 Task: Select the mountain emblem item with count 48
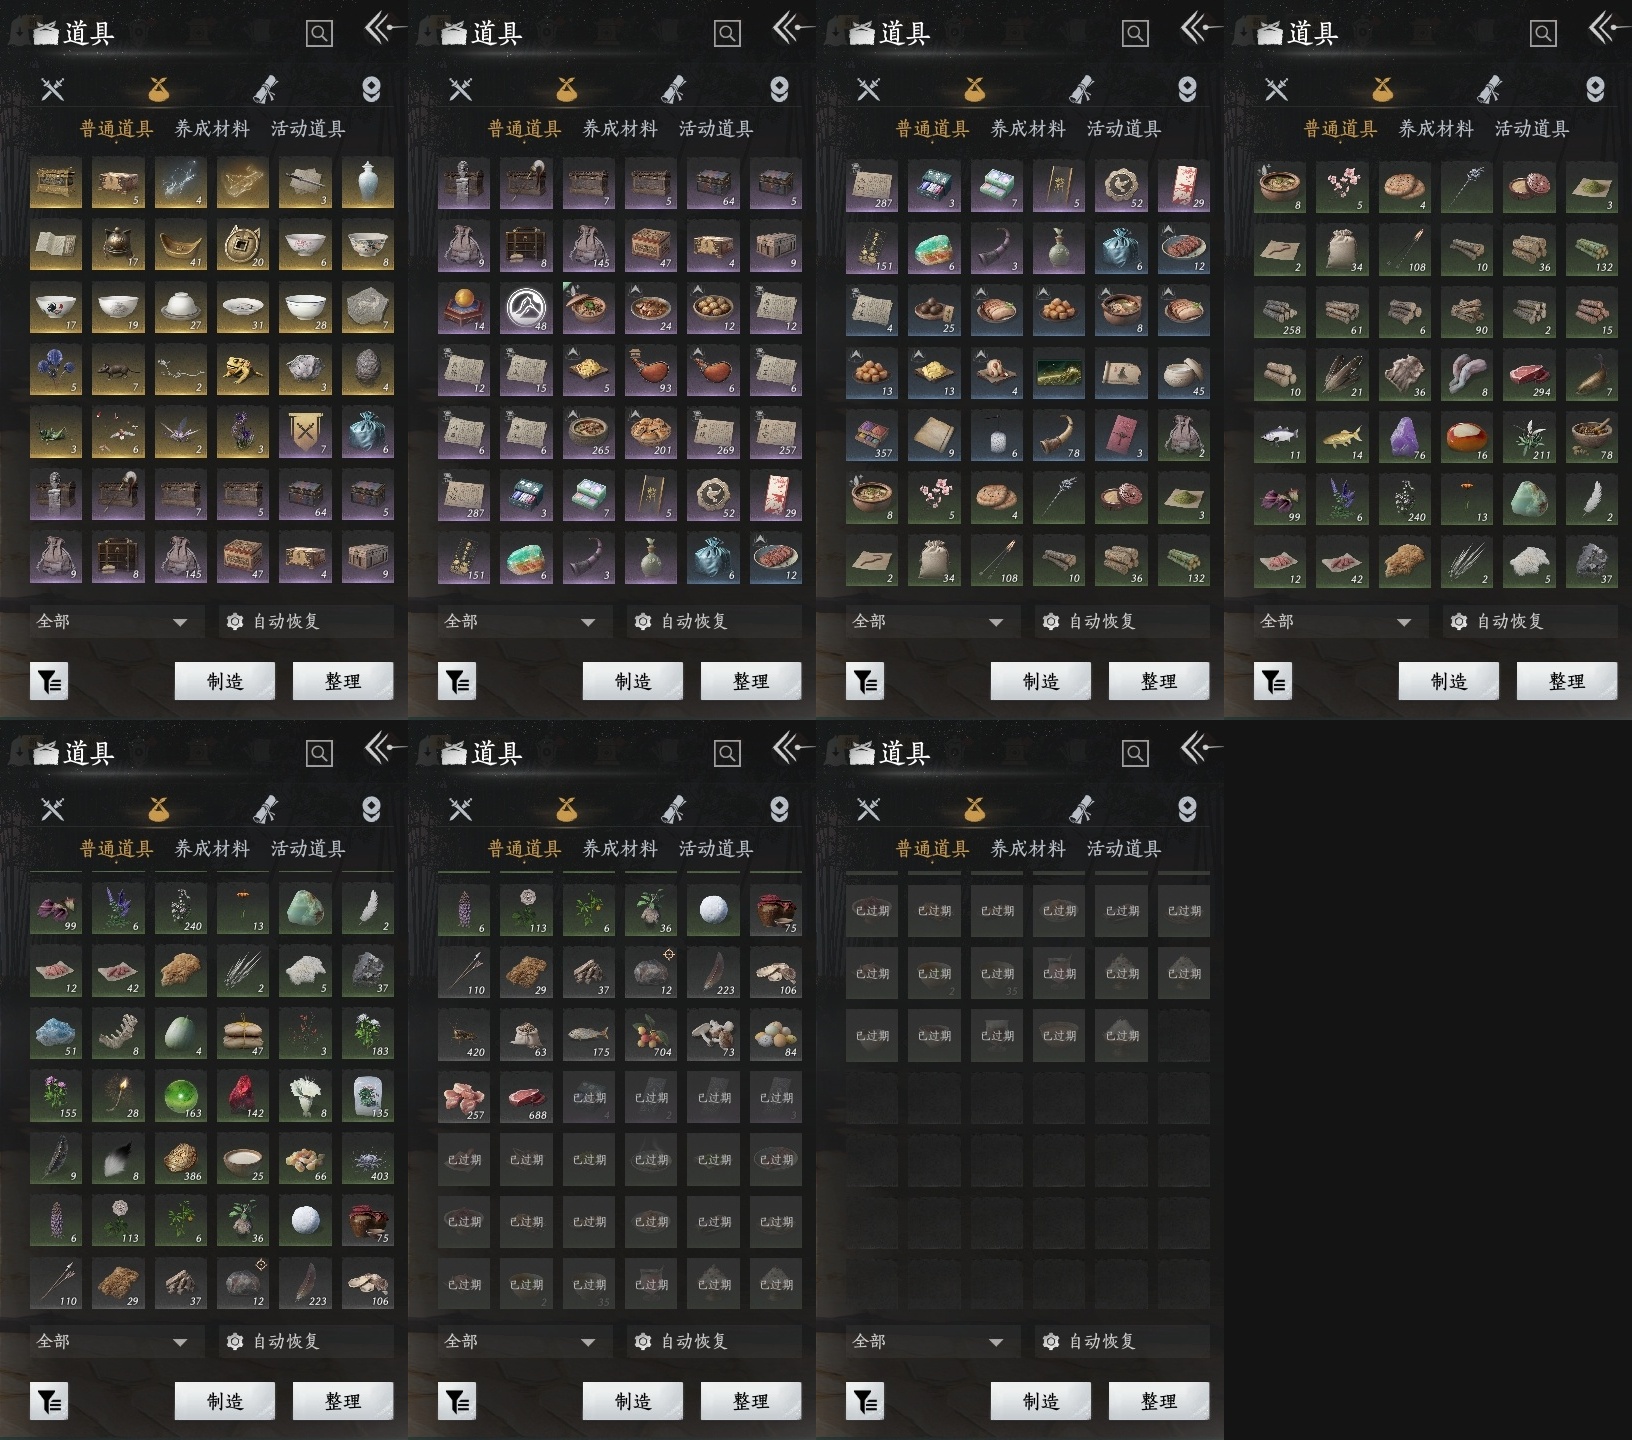point(527,309)
